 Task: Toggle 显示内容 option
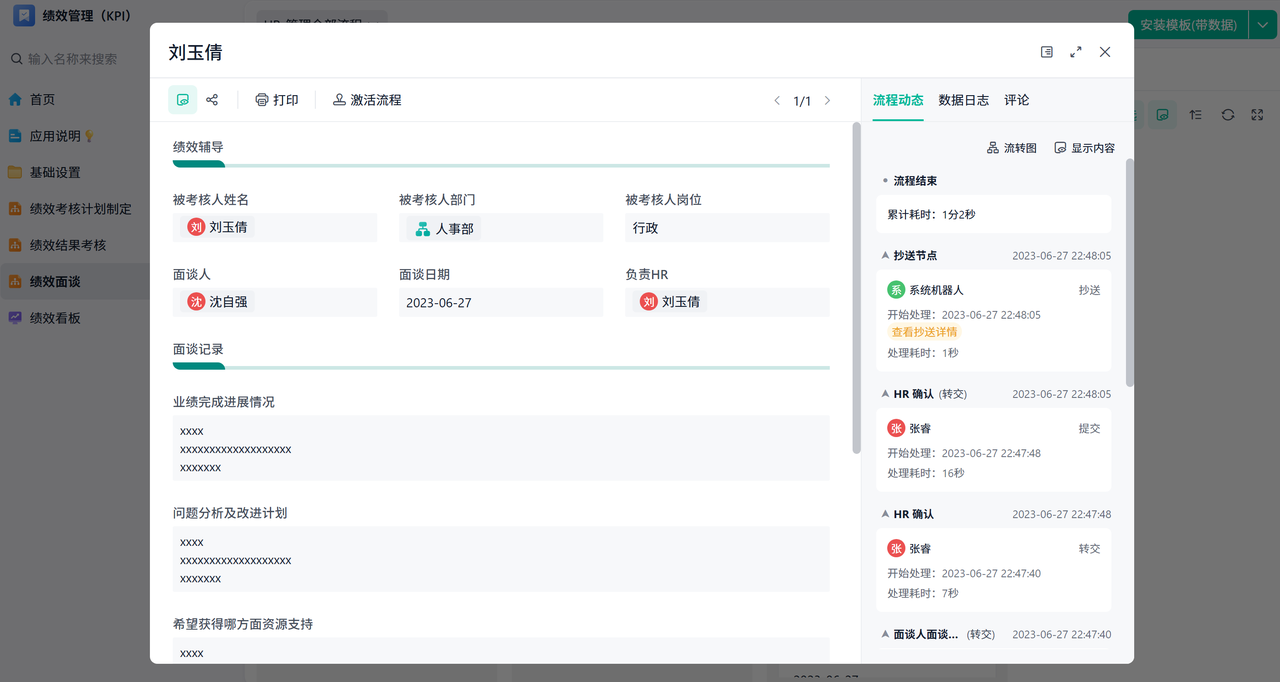1085,148
